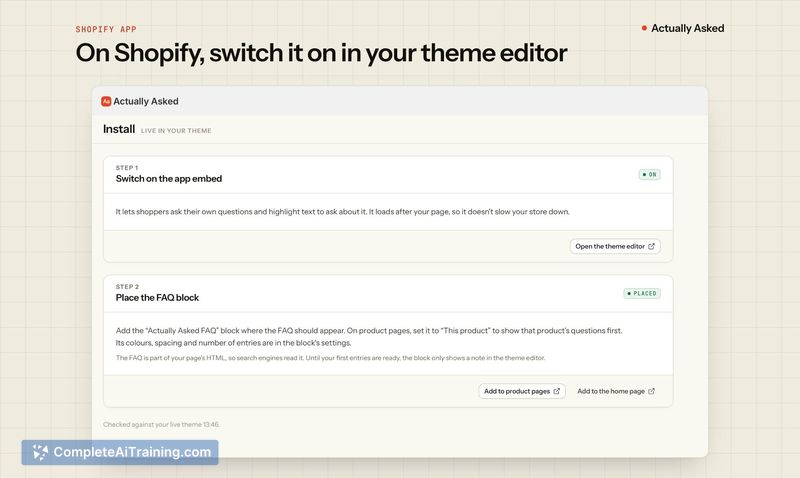Click the CompleteAiTraining.com watermark banner
800x478 pixels.
(120, 452)
